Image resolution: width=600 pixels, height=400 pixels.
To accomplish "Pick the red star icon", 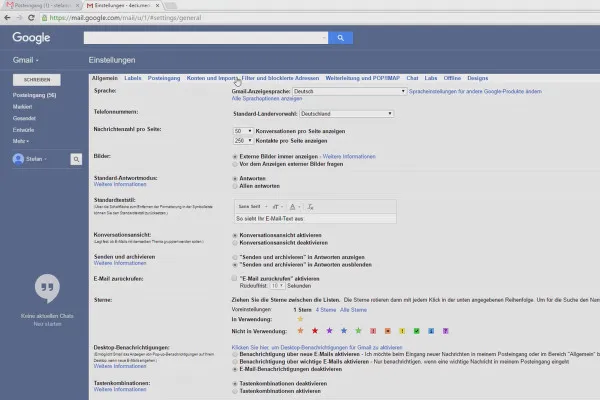I will [x=315, y=331].
